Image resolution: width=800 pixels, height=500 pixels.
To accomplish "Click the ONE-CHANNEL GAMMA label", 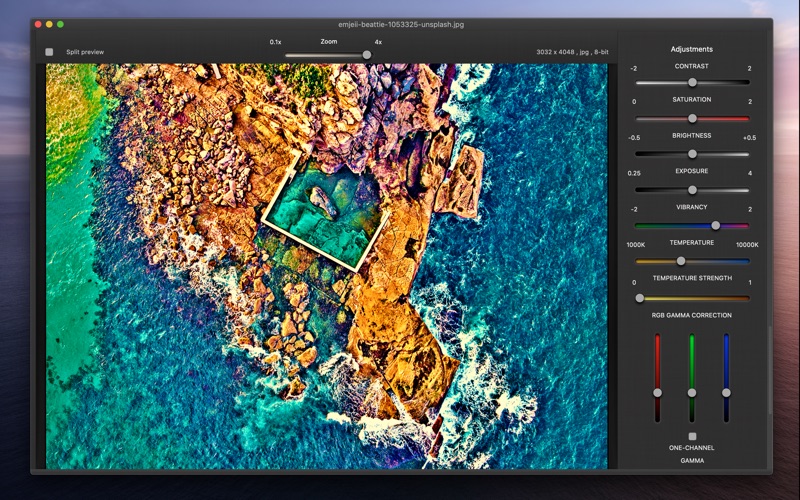I will (x=692, y=454).
